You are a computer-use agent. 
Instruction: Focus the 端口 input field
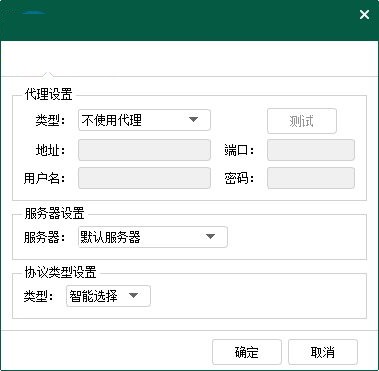pyautogui.click(x=311, y=150)
